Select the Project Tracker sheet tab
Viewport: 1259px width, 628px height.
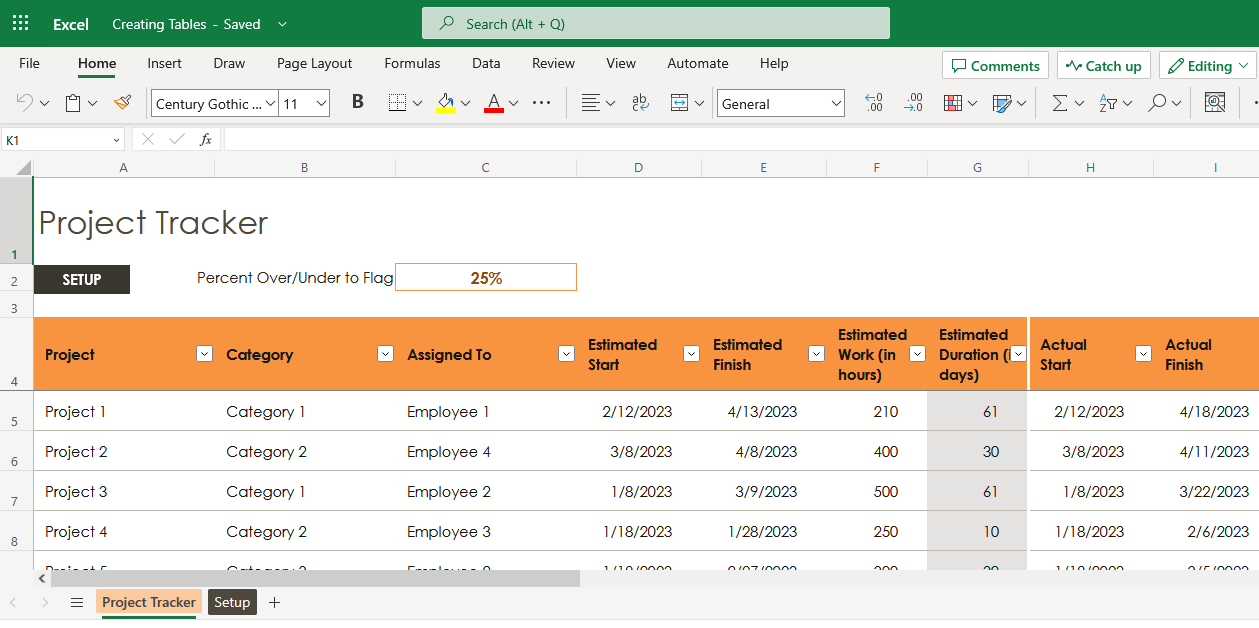(x=149, y=602)
